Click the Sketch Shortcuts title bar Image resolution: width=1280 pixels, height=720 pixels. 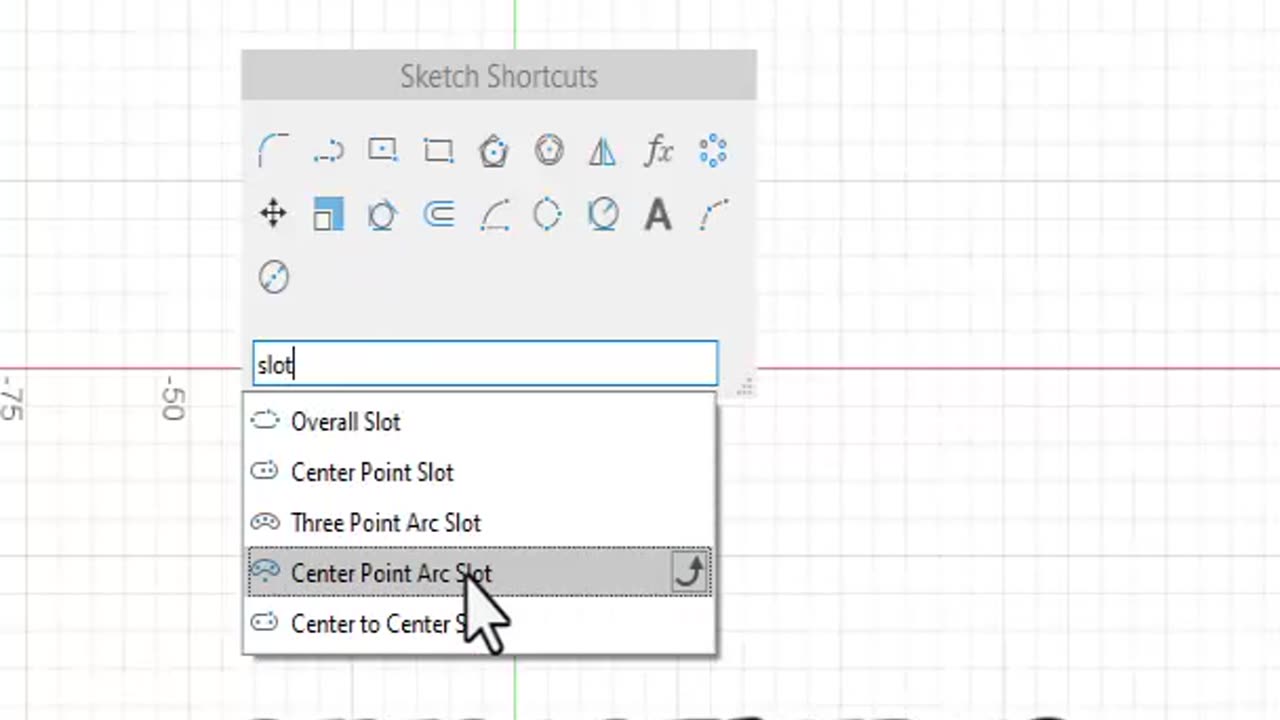[x=499, y=76]
